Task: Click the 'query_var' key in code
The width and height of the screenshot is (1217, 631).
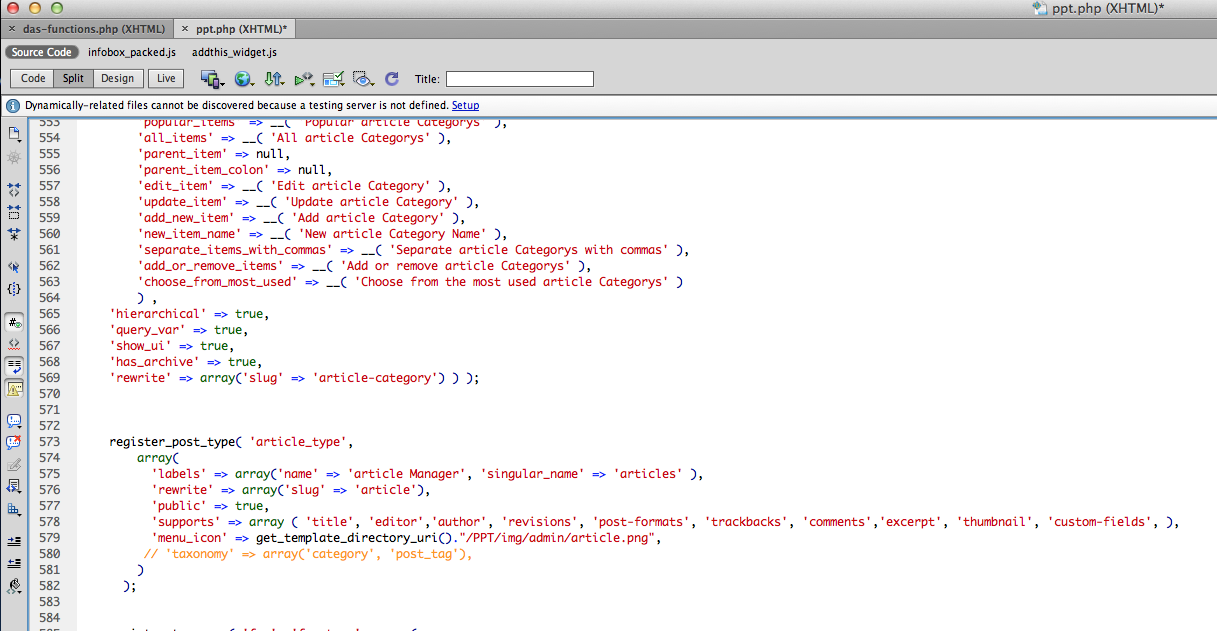Action: coord(148,330)
